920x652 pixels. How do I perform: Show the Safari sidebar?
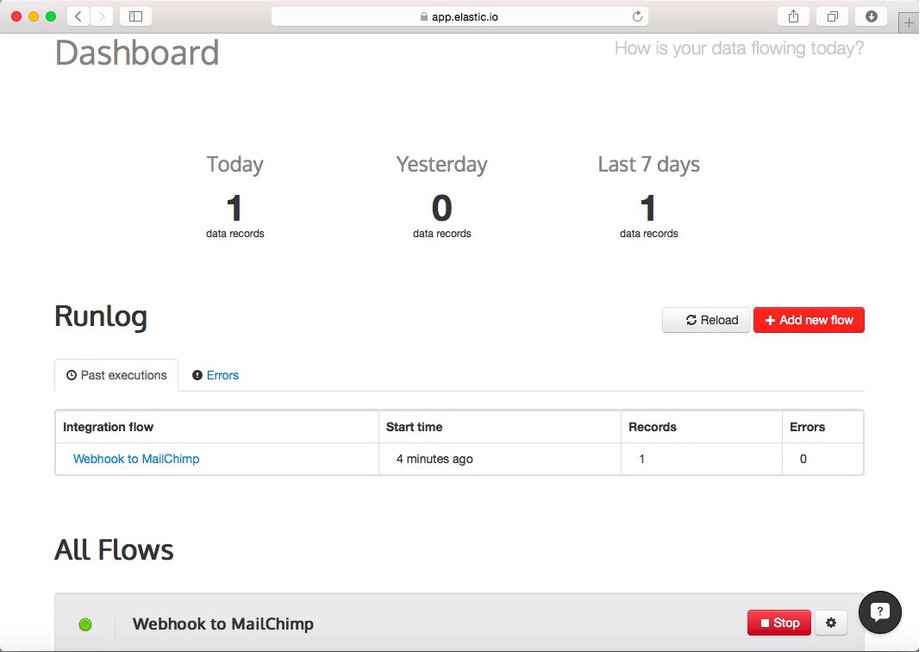point(136,16)
